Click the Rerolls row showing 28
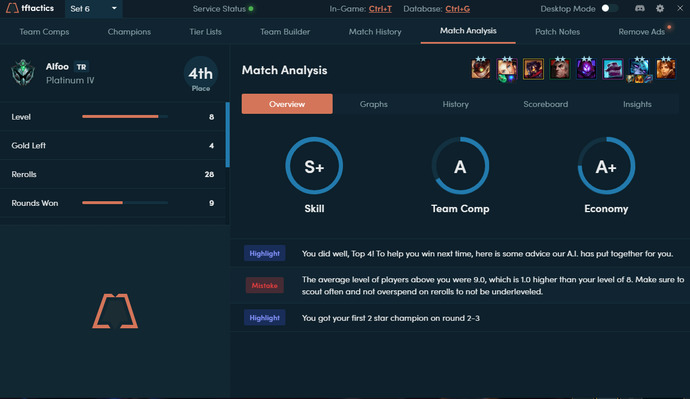 pos(113,174)
